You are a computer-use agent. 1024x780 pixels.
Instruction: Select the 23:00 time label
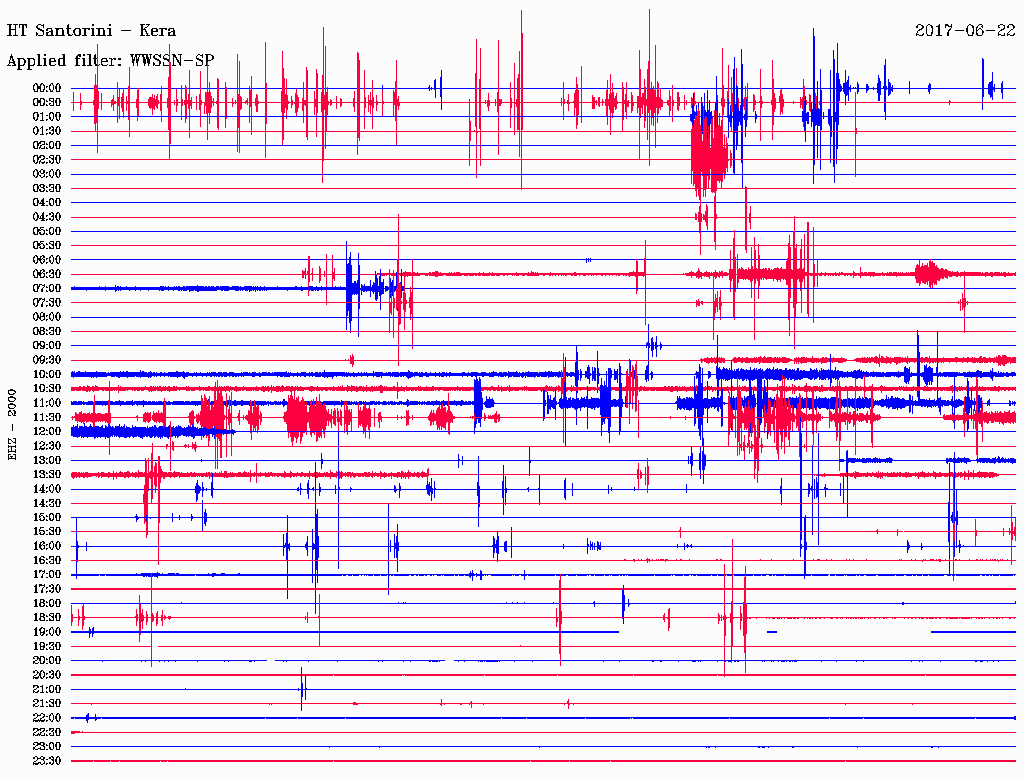(47, 747)
